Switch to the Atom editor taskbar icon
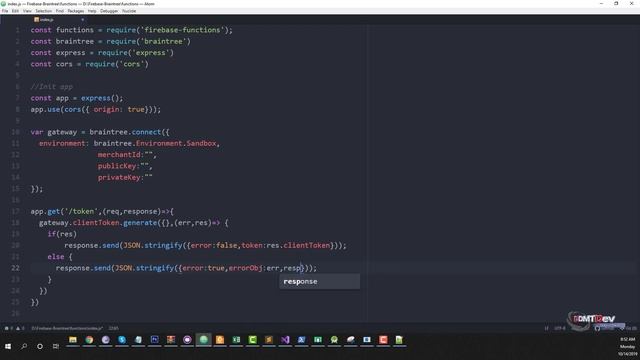The height and width of the screenshot is (360, 640). click(x=203, y=340)
